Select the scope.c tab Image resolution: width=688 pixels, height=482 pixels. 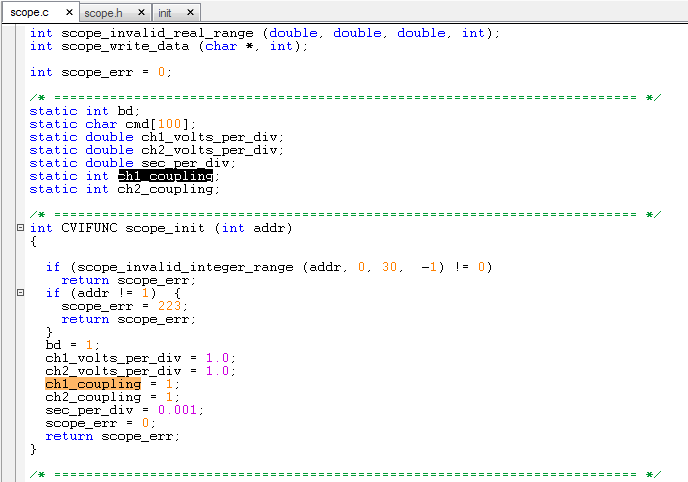30,13
